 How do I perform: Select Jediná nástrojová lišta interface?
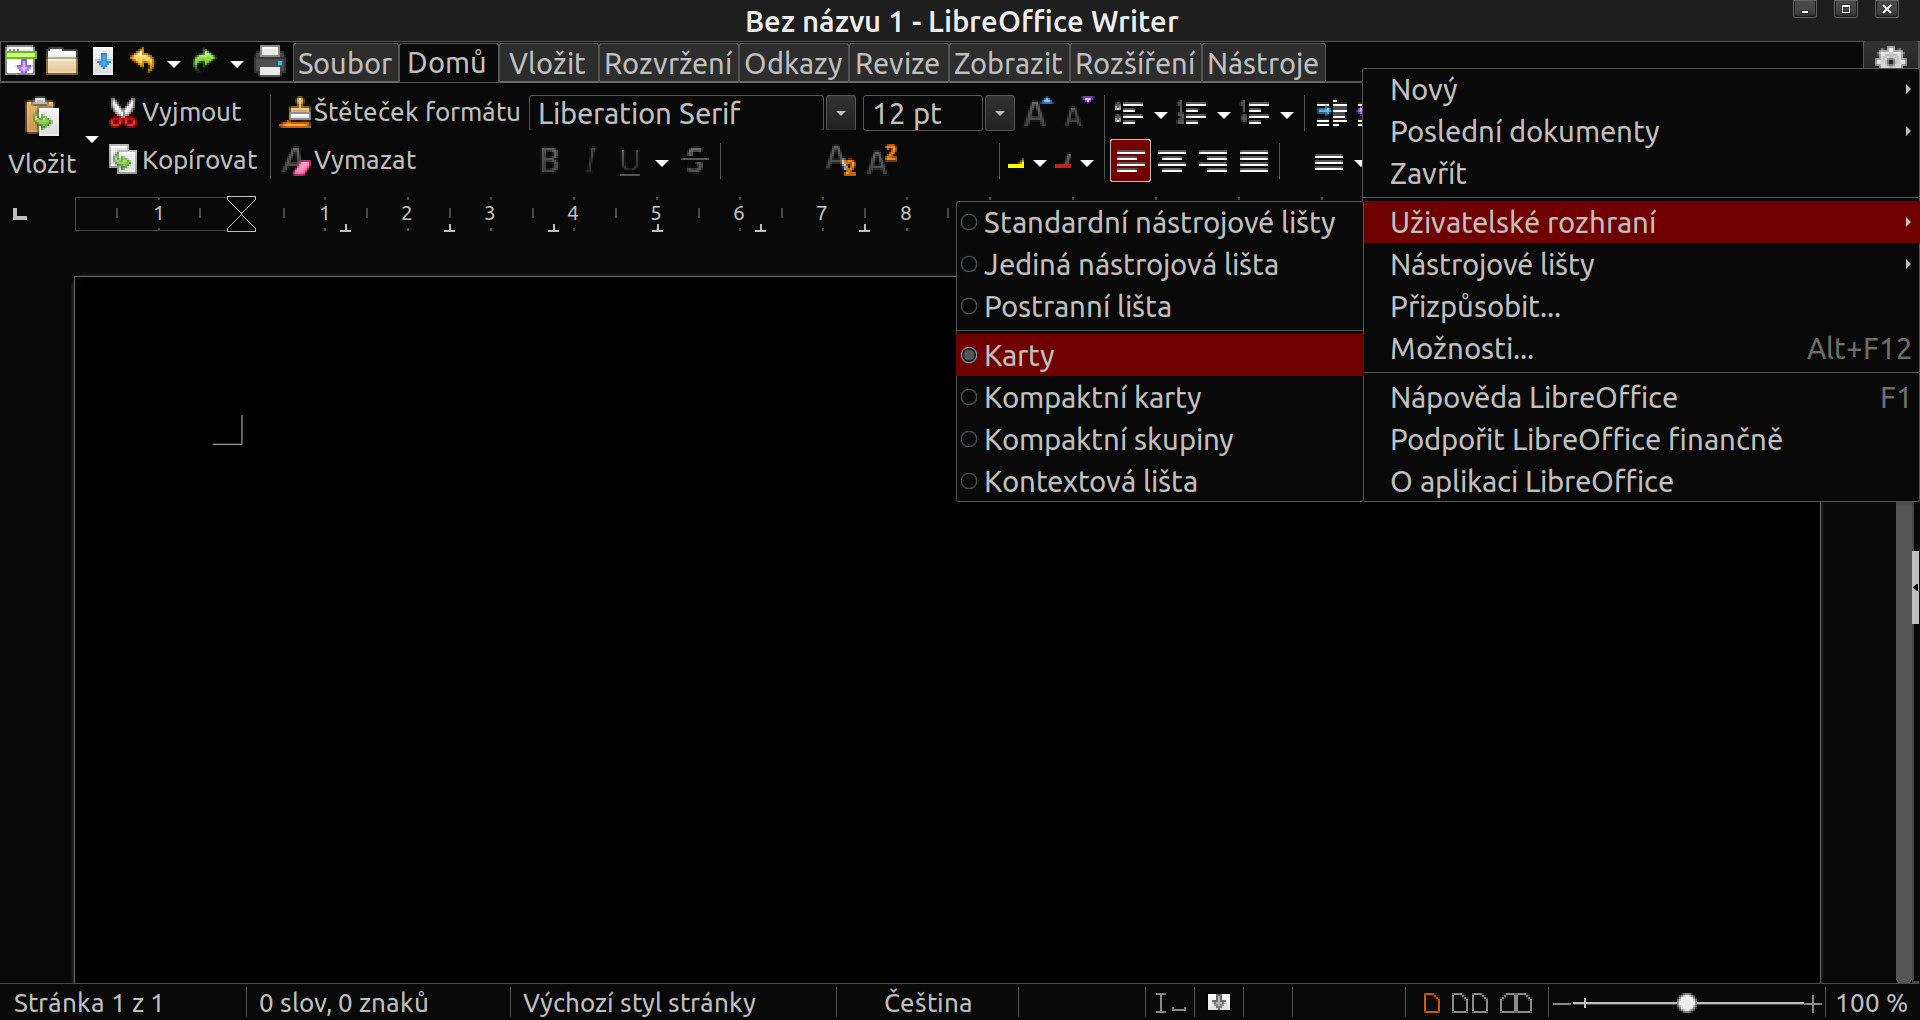click(1160, 264)
